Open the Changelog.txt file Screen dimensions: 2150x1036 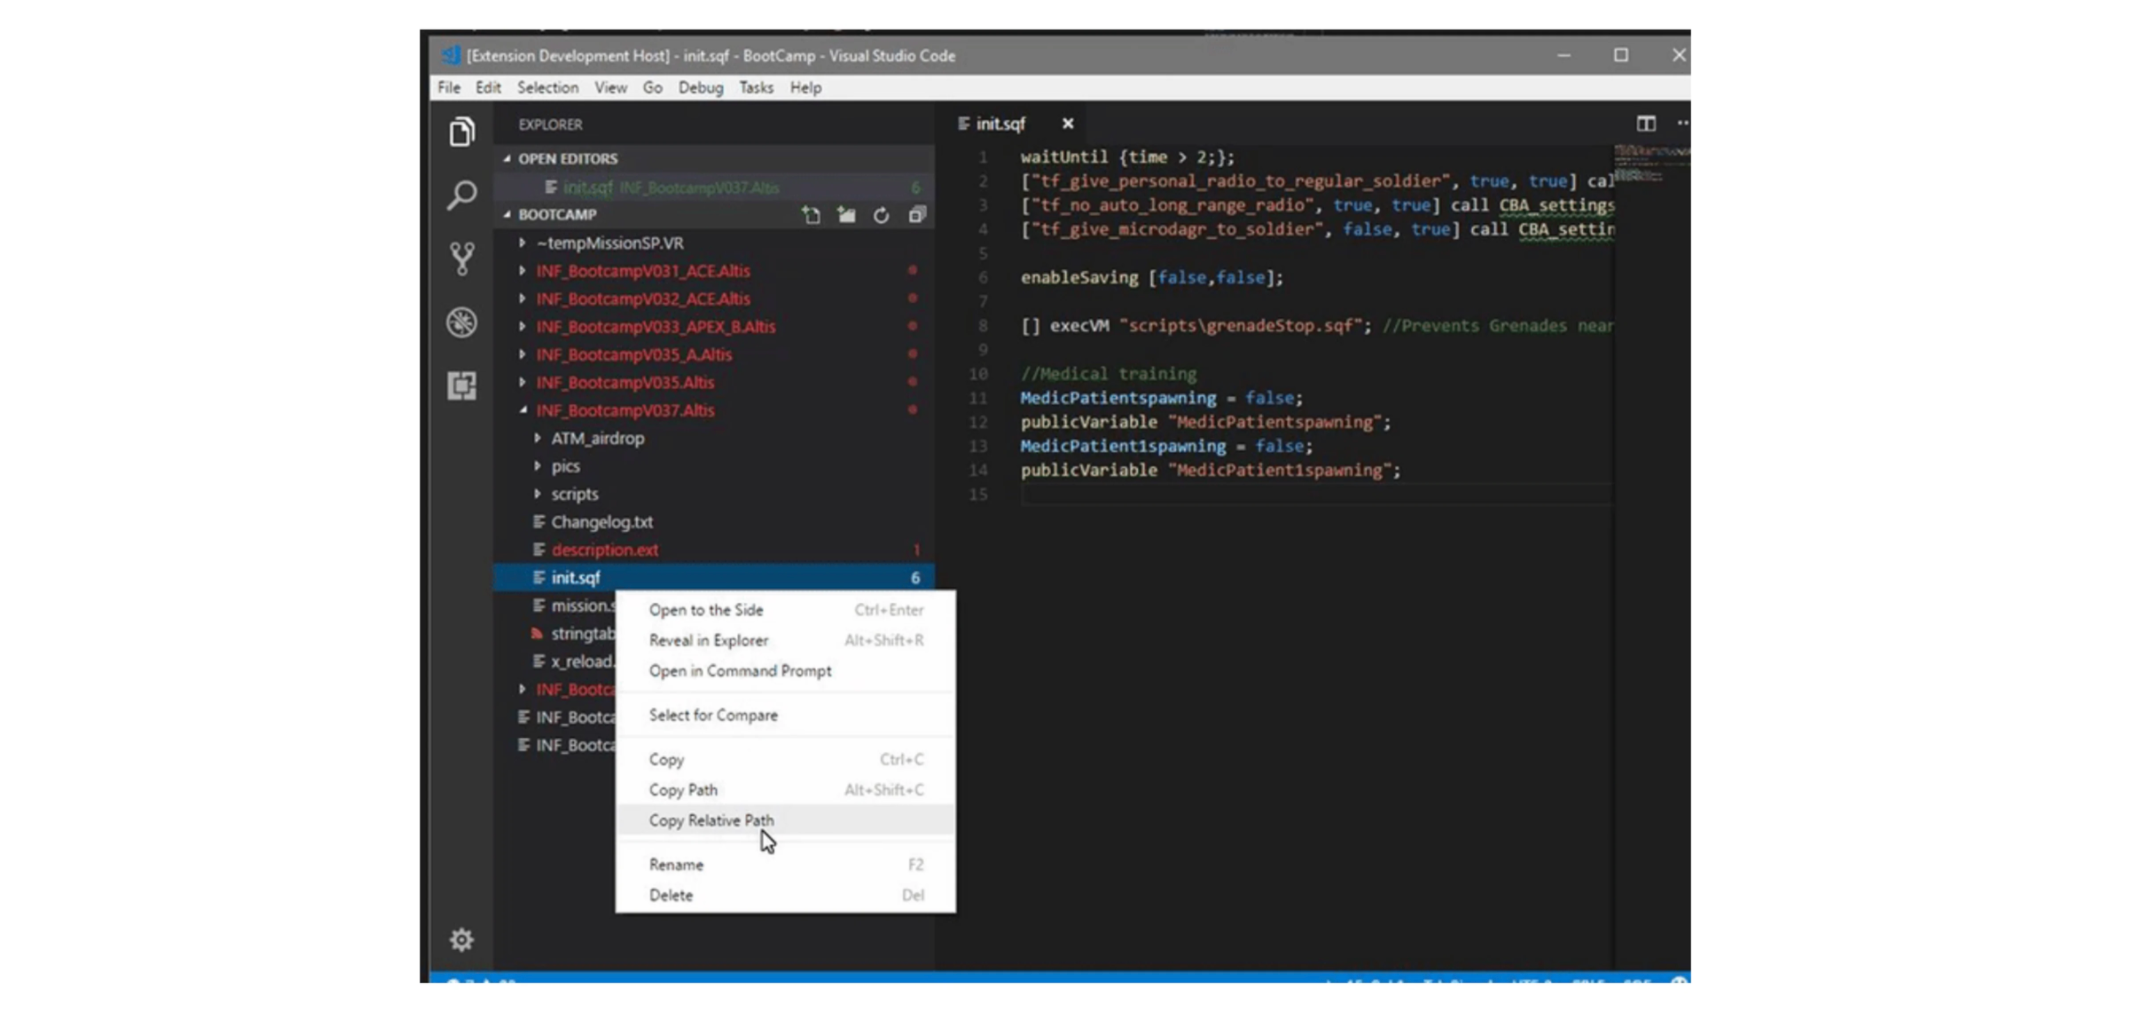pyautogui.click(x=601, y=522)
